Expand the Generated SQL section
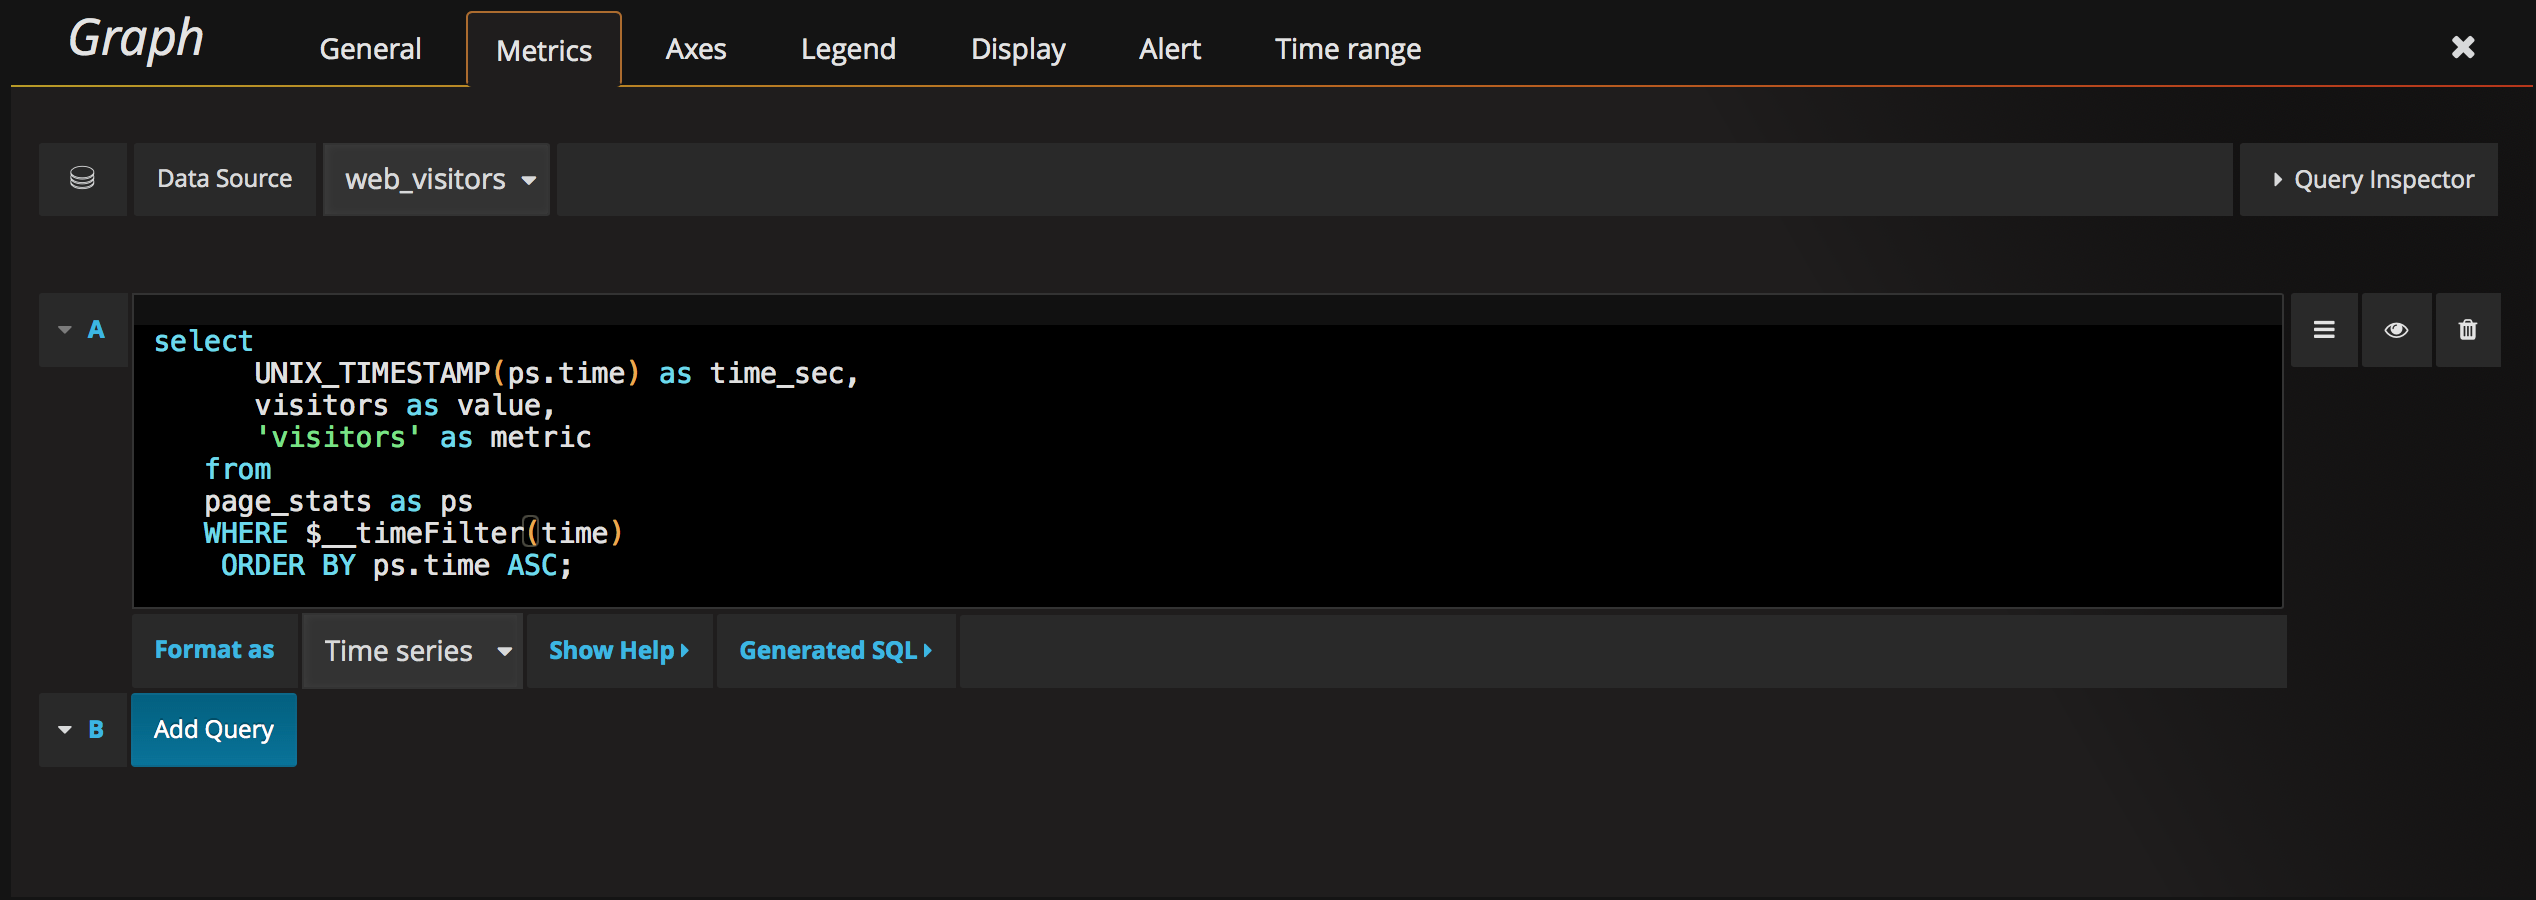Screen dimensions: 2536x900 (x=835, y=651)
